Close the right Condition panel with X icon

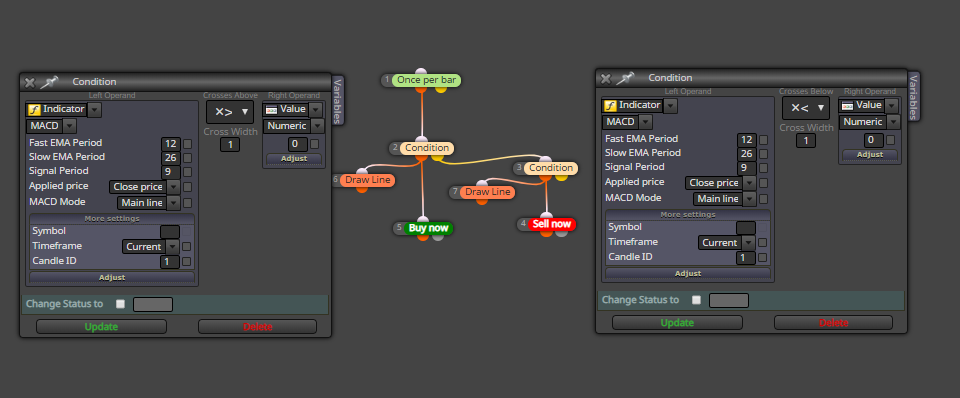pos(606,78)
